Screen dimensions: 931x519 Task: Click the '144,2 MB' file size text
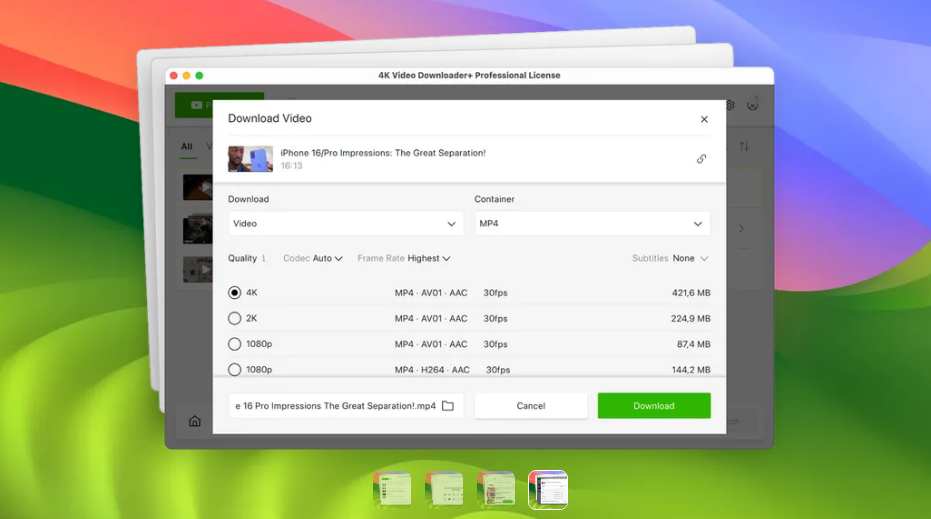(691, 369)
